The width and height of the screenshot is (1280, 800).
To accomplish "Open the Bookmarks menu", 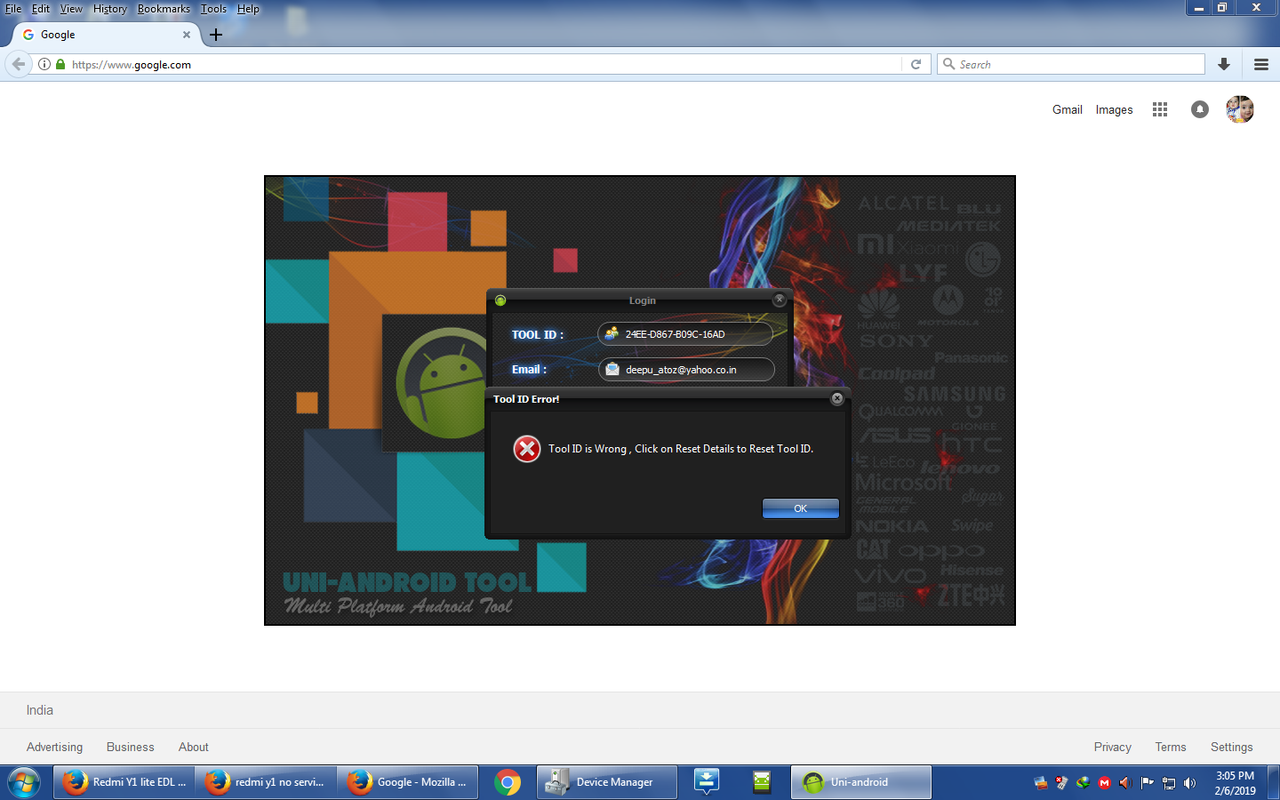I will pos(164,9).
